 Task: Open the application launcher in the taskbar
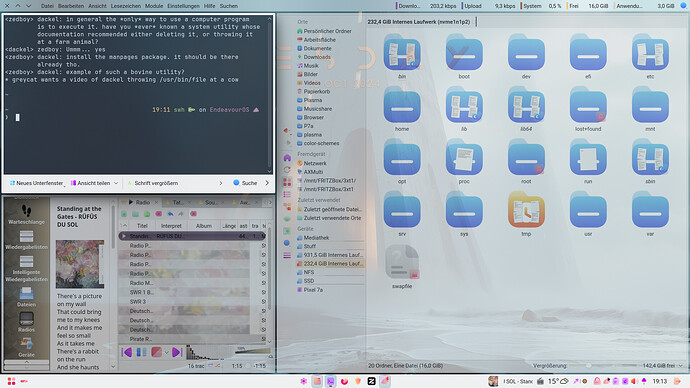11,381
